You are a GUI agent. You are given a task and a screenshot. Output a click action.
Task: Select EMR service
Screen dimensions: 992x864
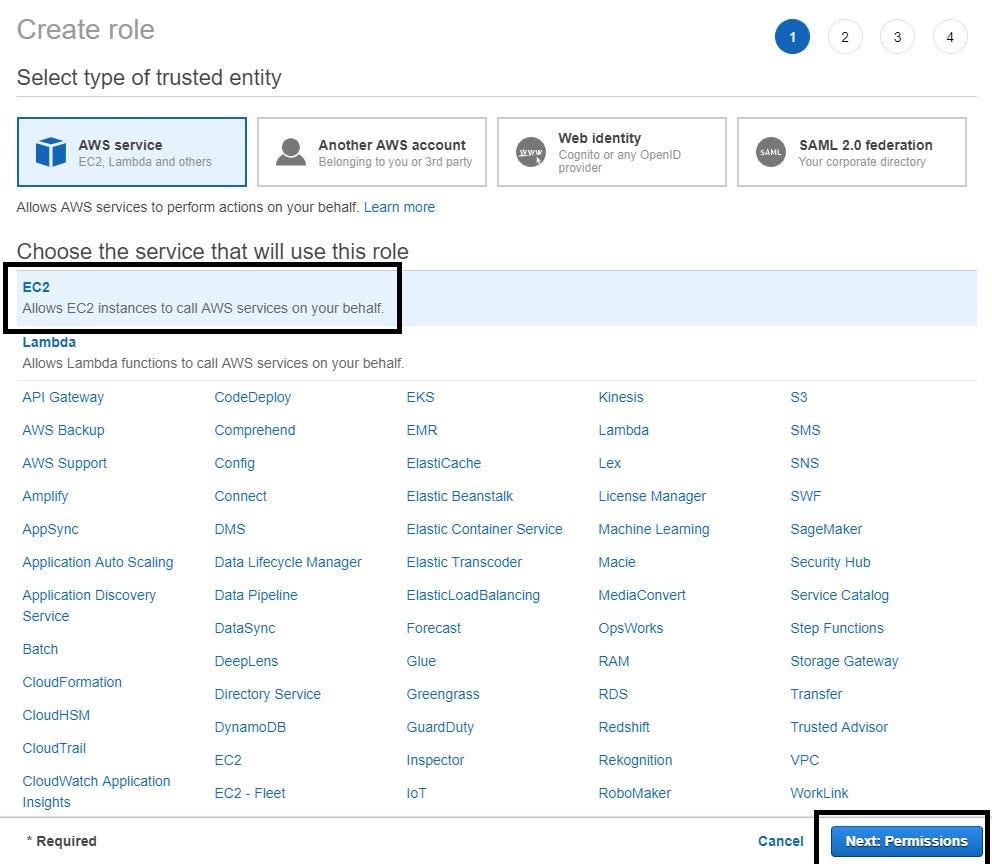pos(422,430)
